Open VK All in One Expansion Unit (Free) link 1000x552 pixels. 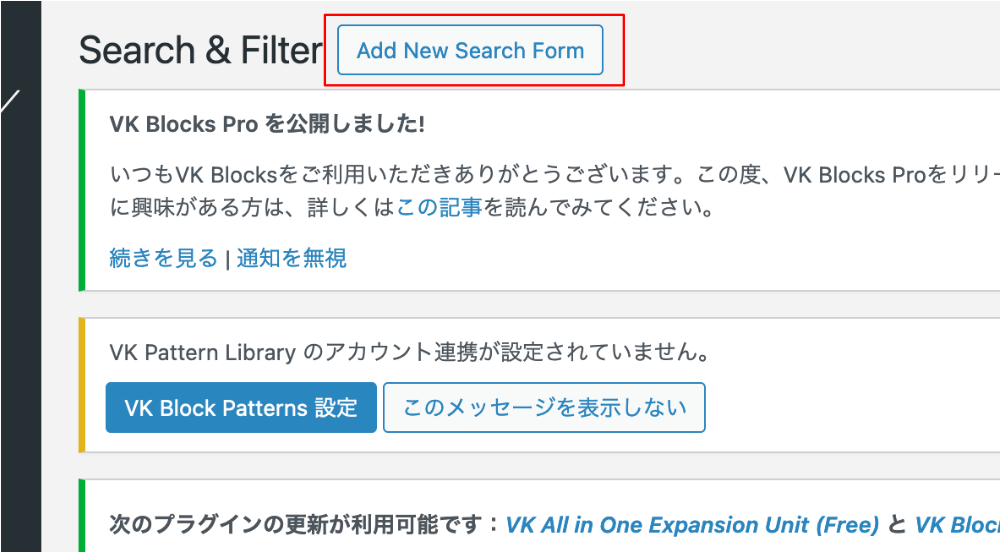click(x=692, y=525)
